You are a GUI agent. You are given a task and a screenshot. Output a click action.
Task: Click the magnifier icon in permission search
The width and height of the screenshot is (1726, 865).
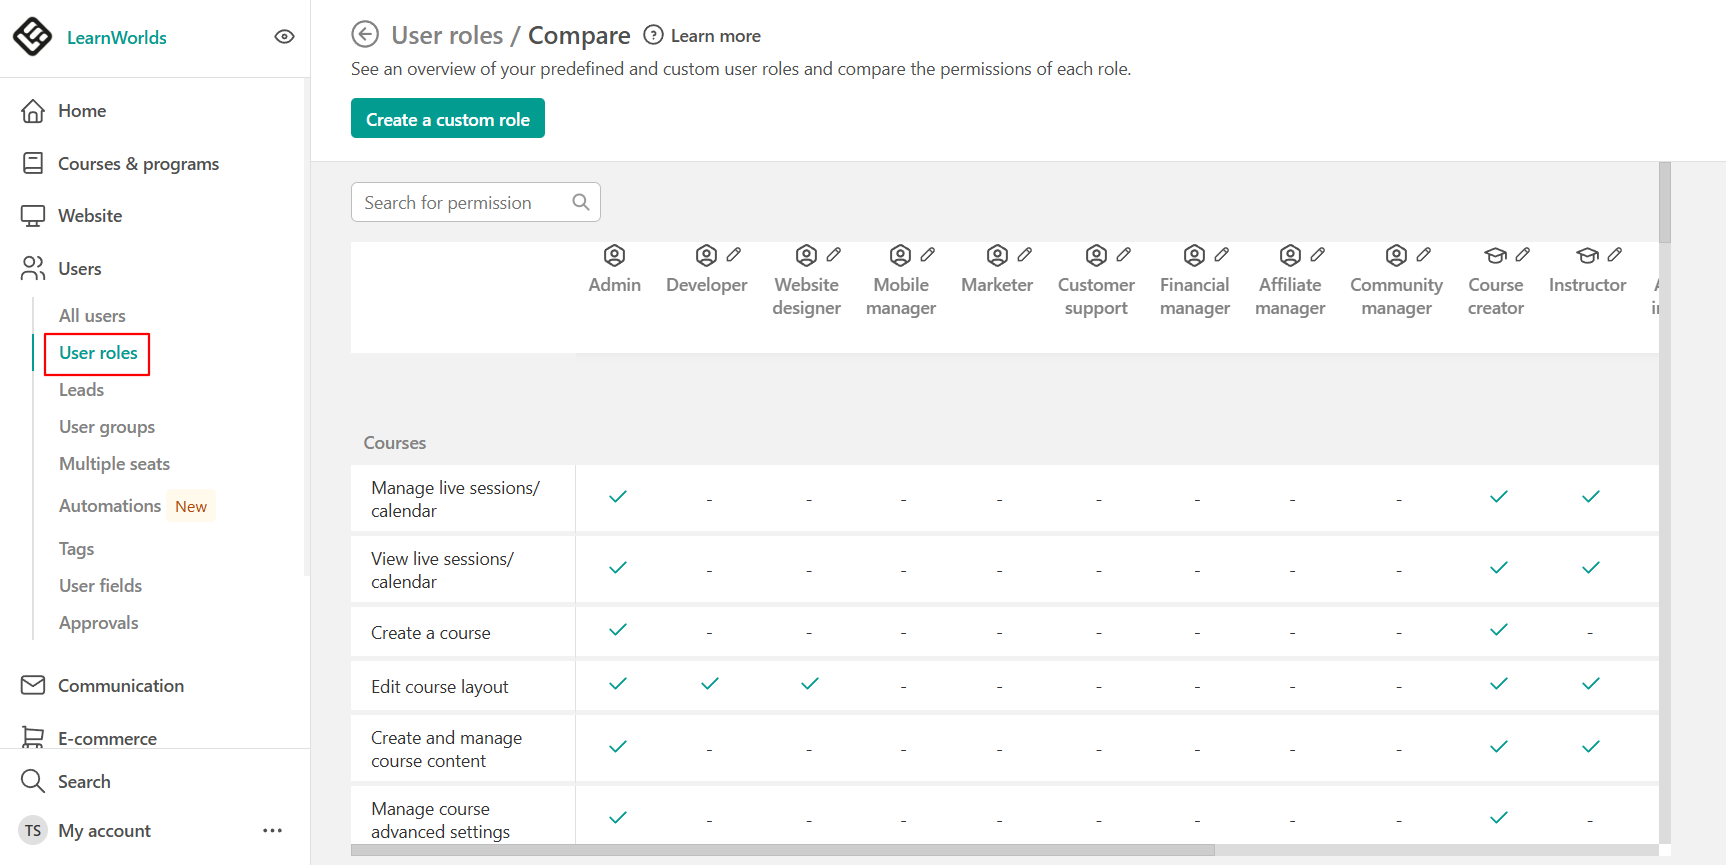point(581,202)
